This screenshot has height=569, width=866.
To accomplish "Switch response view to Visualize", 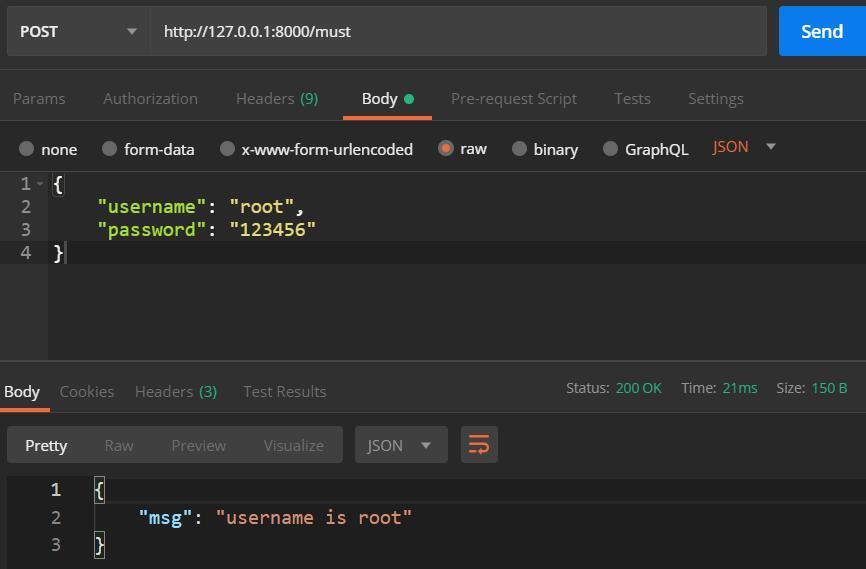I will (x=294, y=445).
